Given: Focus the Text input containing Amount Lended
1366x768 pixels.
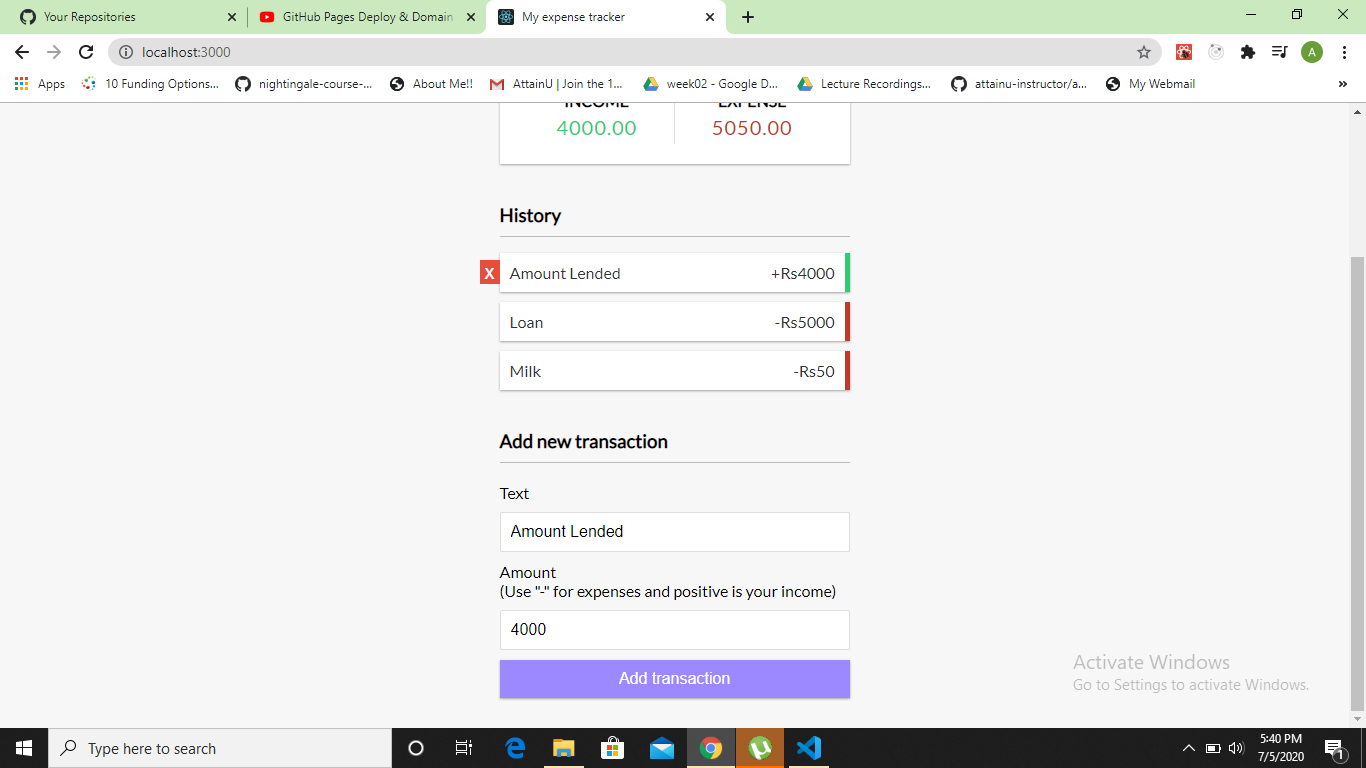Looking at the screenshot, I should [675, 532].
